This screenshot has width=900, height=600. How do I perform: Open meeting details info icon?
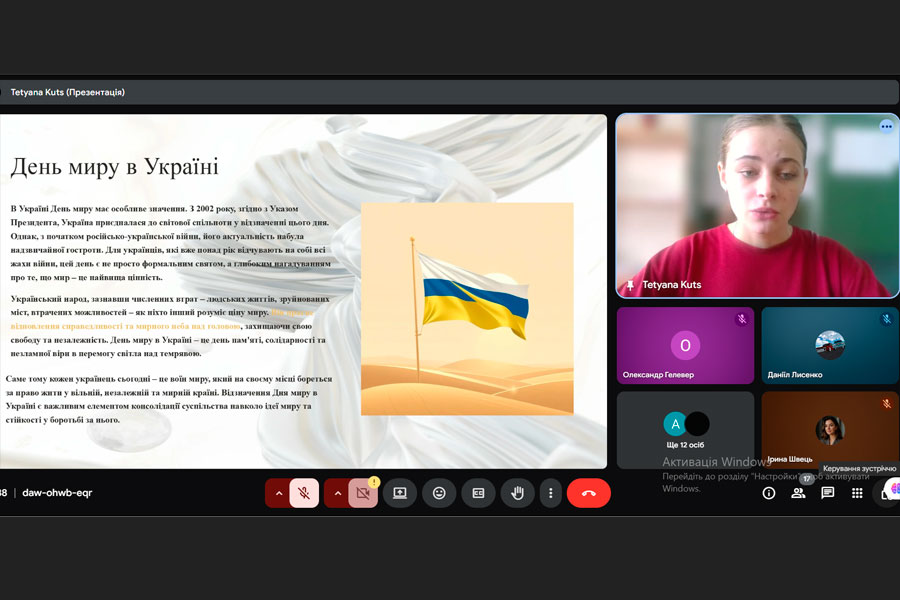pyautogui.click(x=769, y=493)
